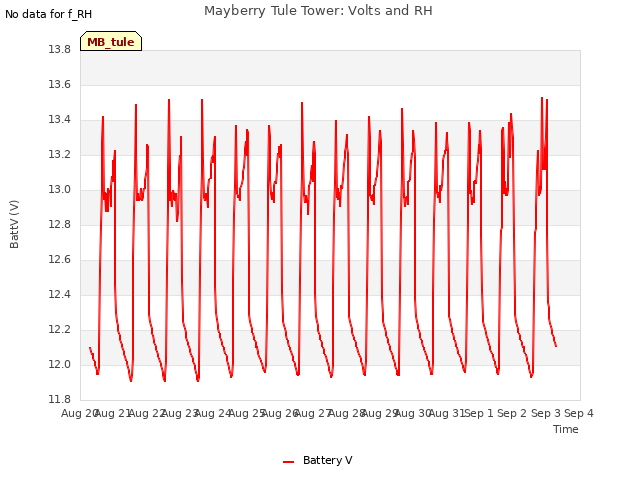Click the 12.4 y-axis tick label
The width and height of the screenshot is (640, 480).
[x=60, y=294]
